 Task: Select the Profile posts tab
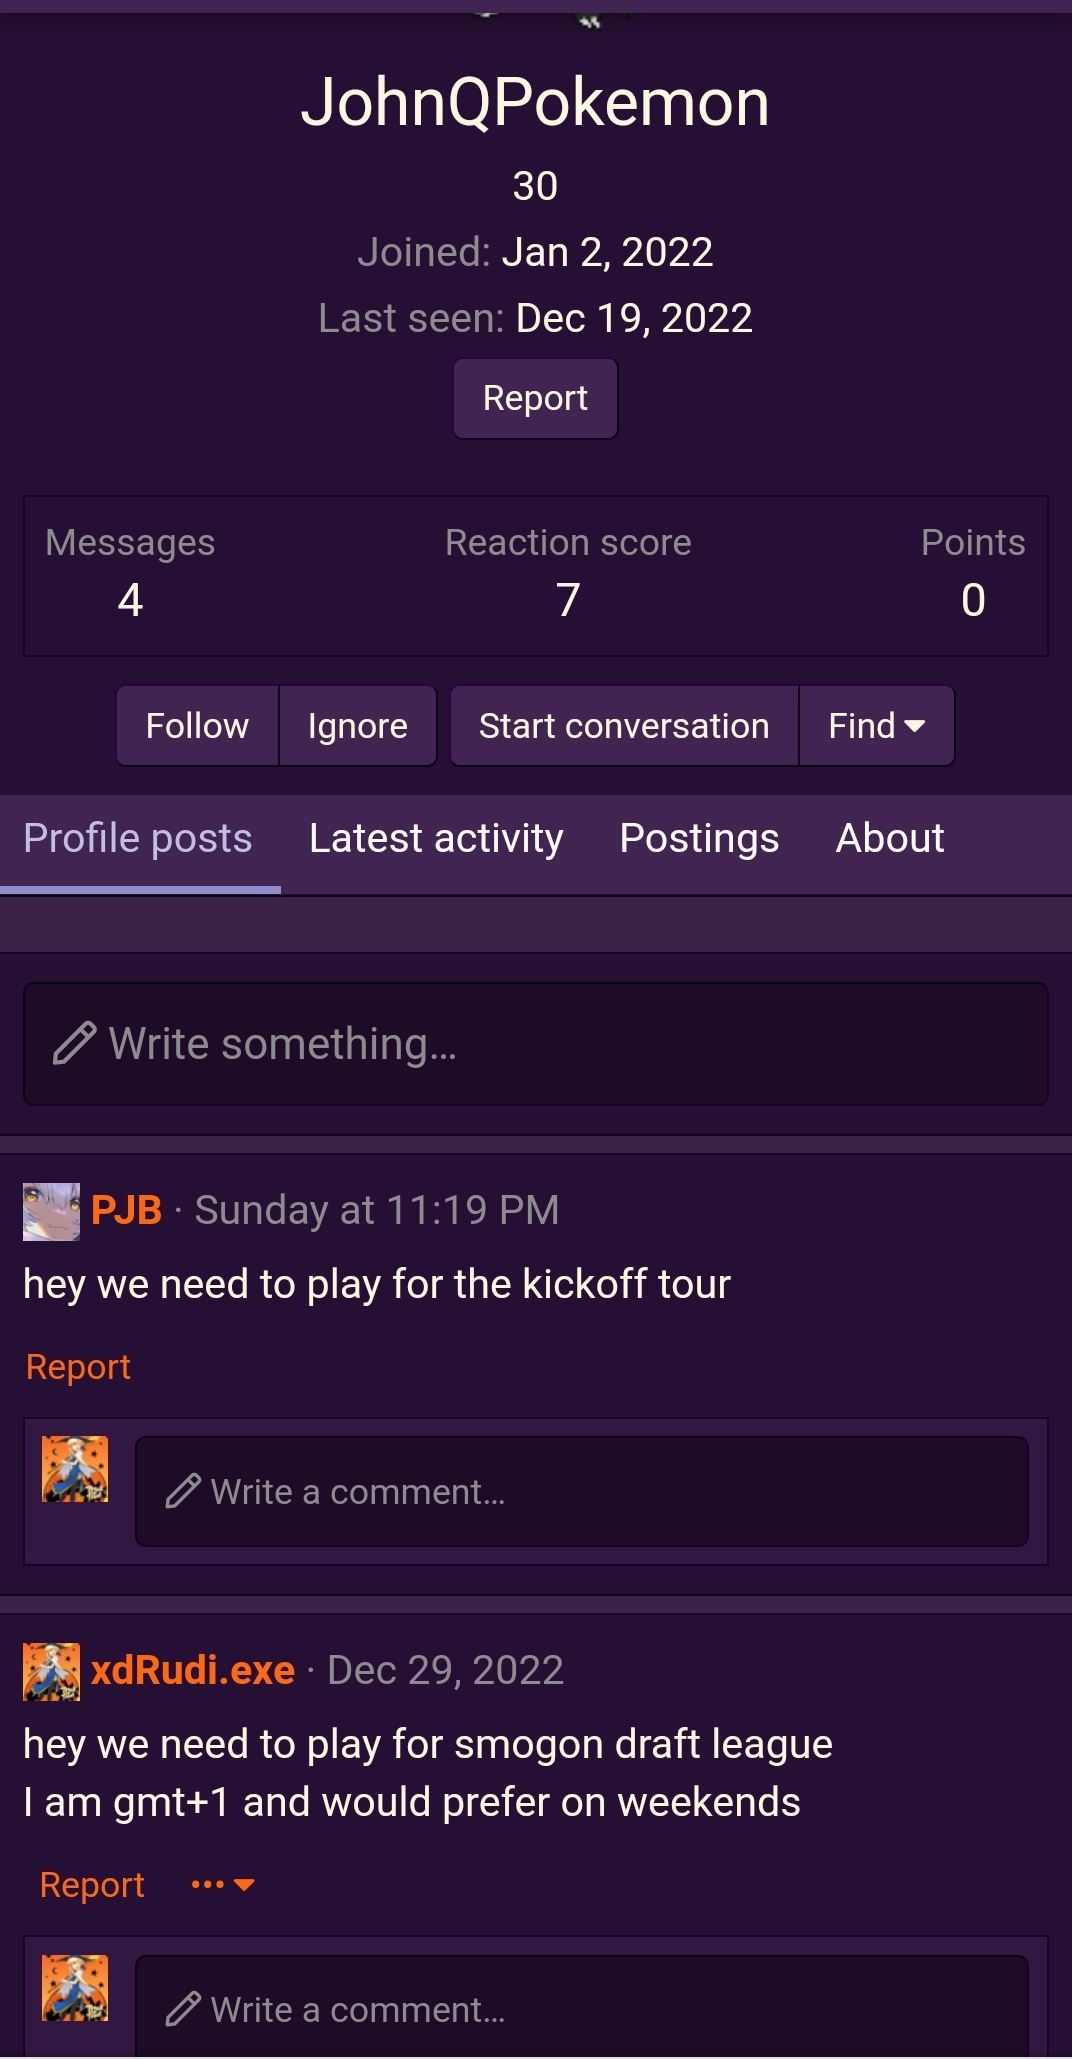tap(138, 839)
